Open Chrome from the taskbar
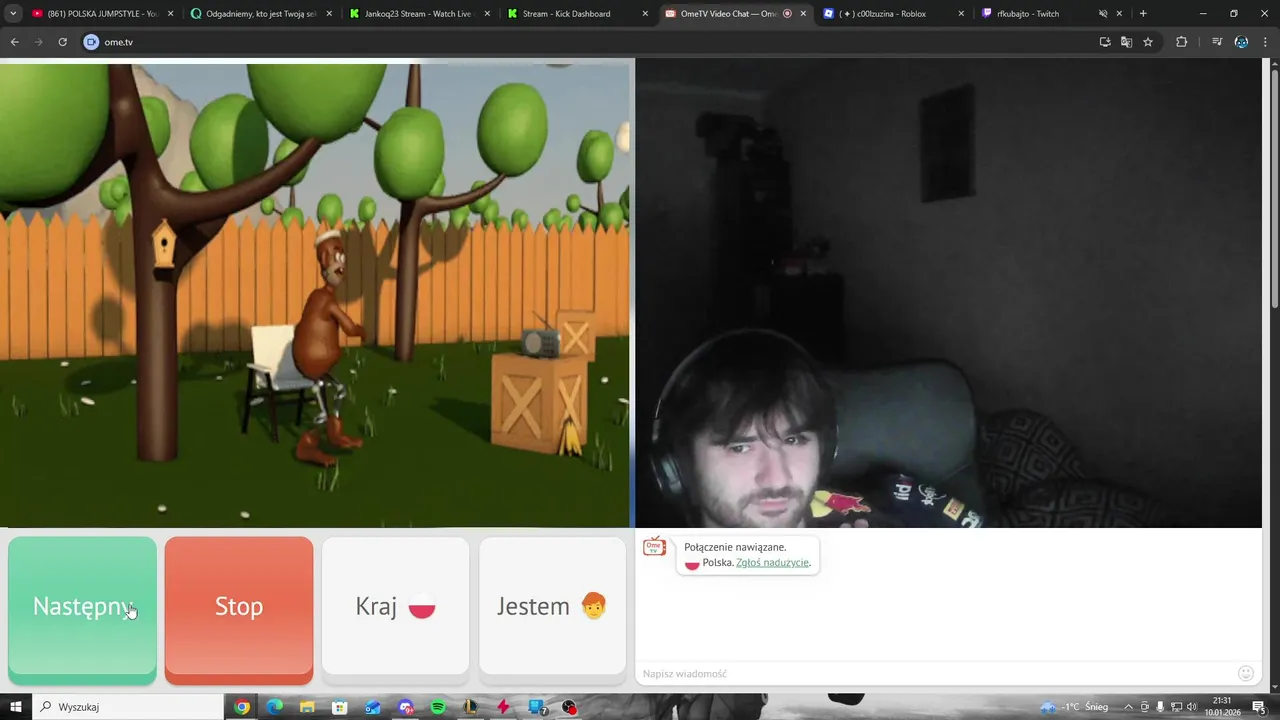This screenshot has height=720, width=1280. [x=242, y=707]
